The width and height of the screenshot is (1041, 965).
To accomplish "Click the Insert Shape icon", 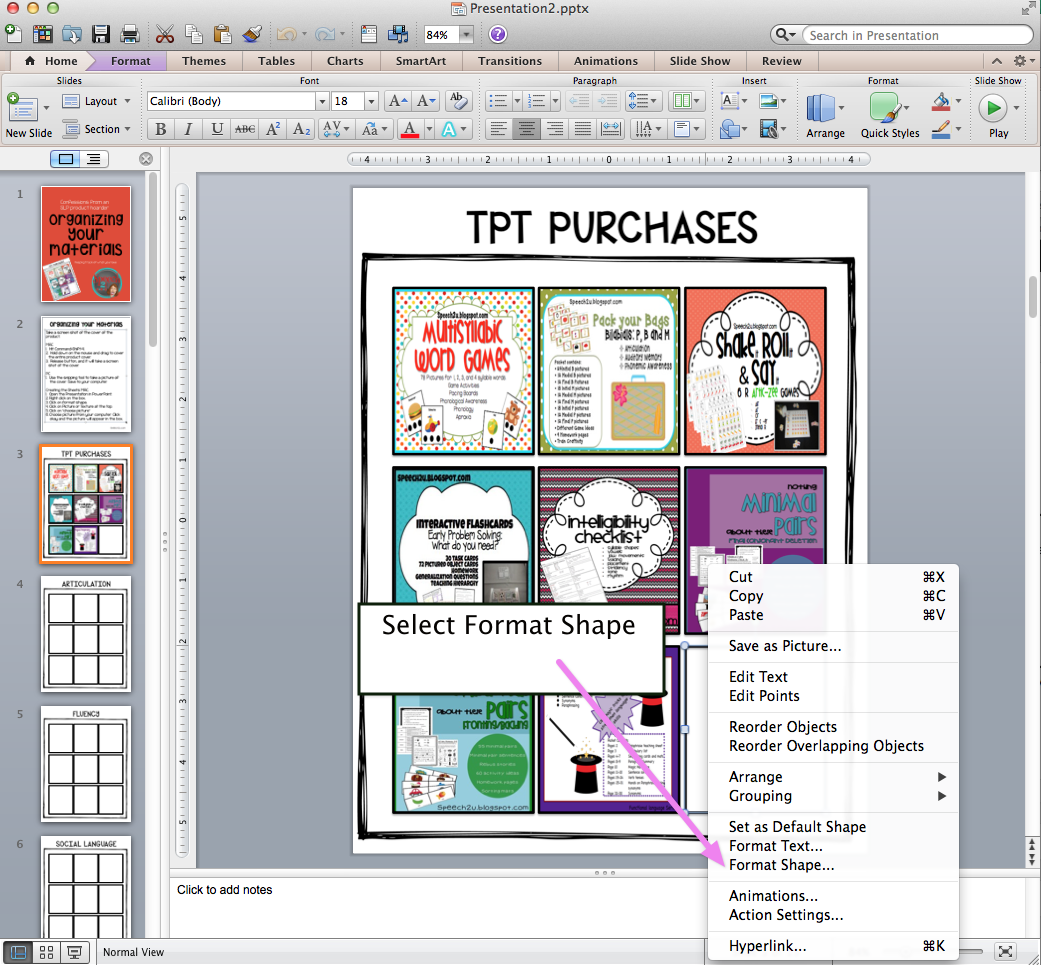I will click(730, 129).
